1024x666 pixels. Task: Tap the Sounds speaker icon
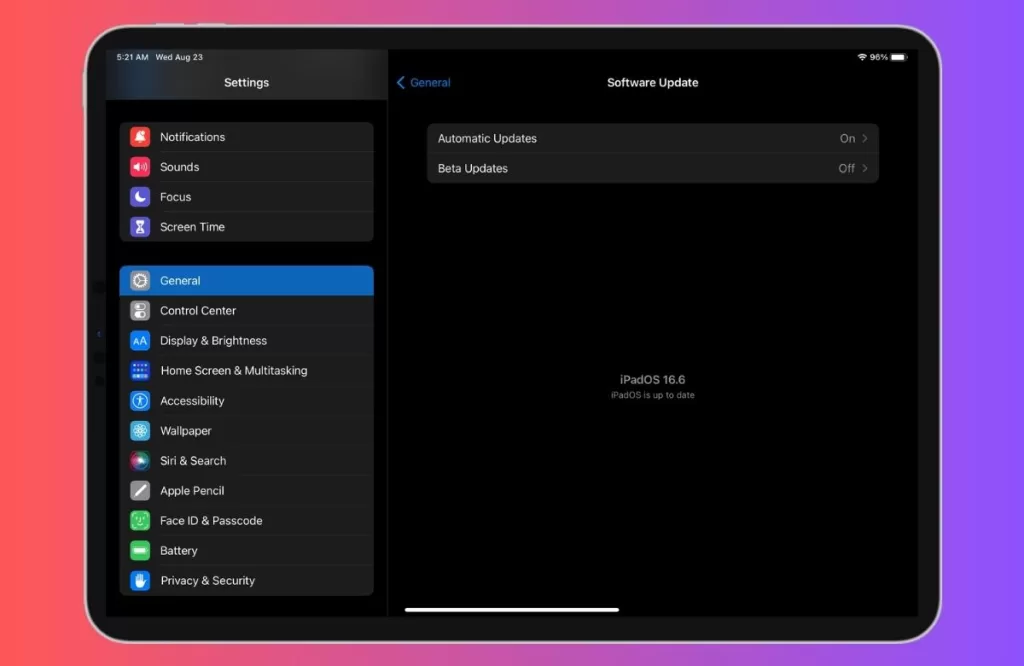[x=140, y=167]
